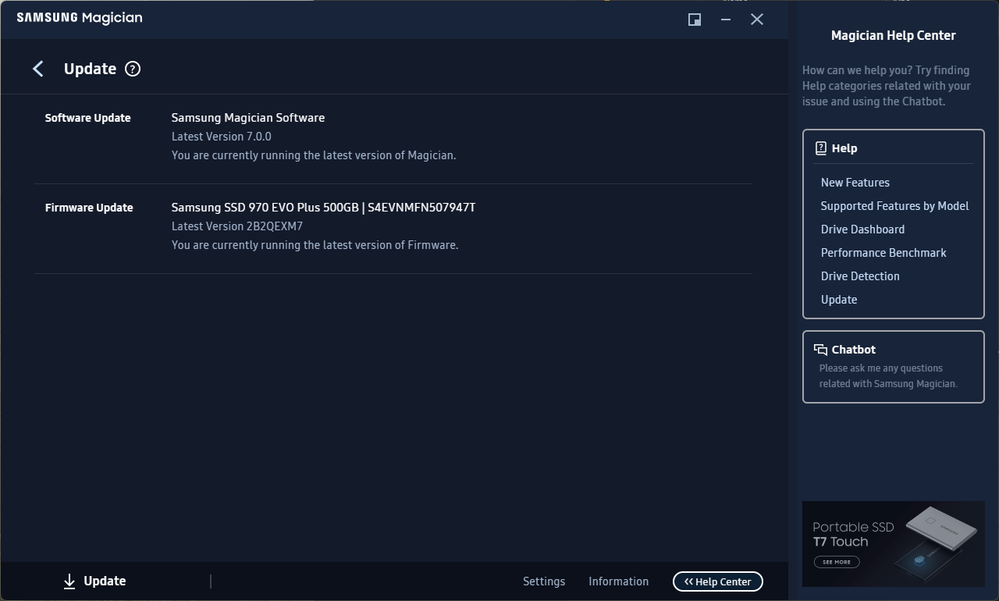Click the Samsung SSD 970 EVO Plus entry
This screenshot has width=999, height=601.
click(323, 208)
